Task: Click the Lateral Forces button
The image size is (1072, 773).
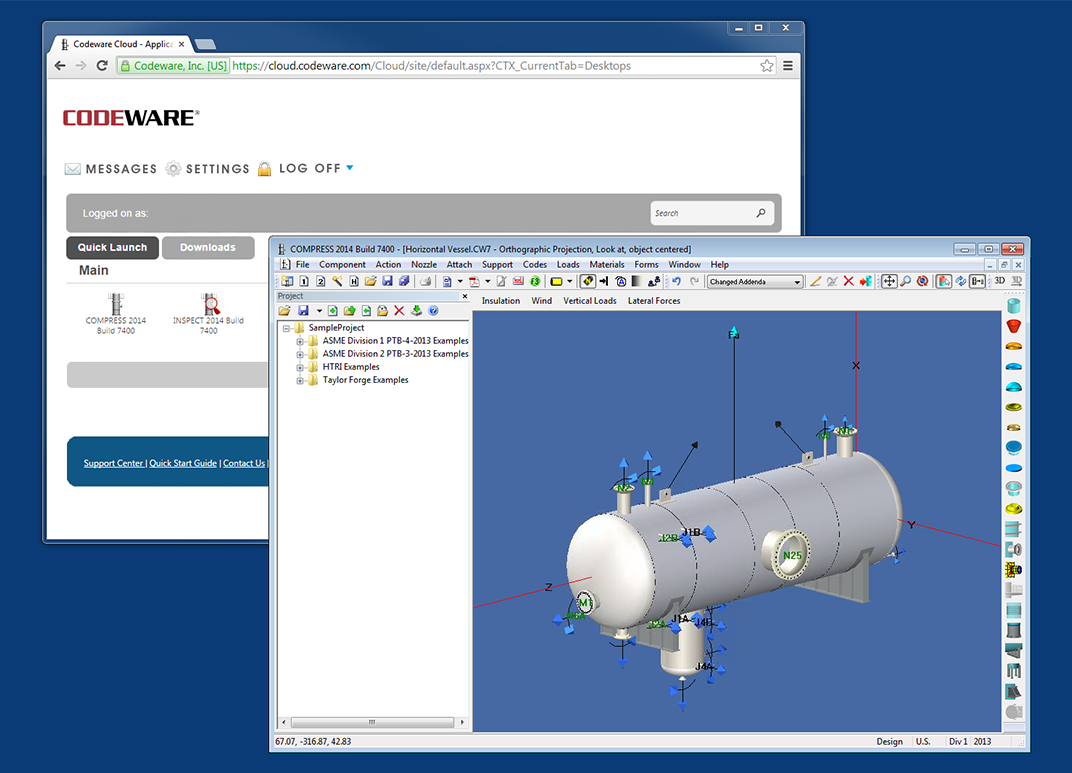Action: [x=654, y=301]
